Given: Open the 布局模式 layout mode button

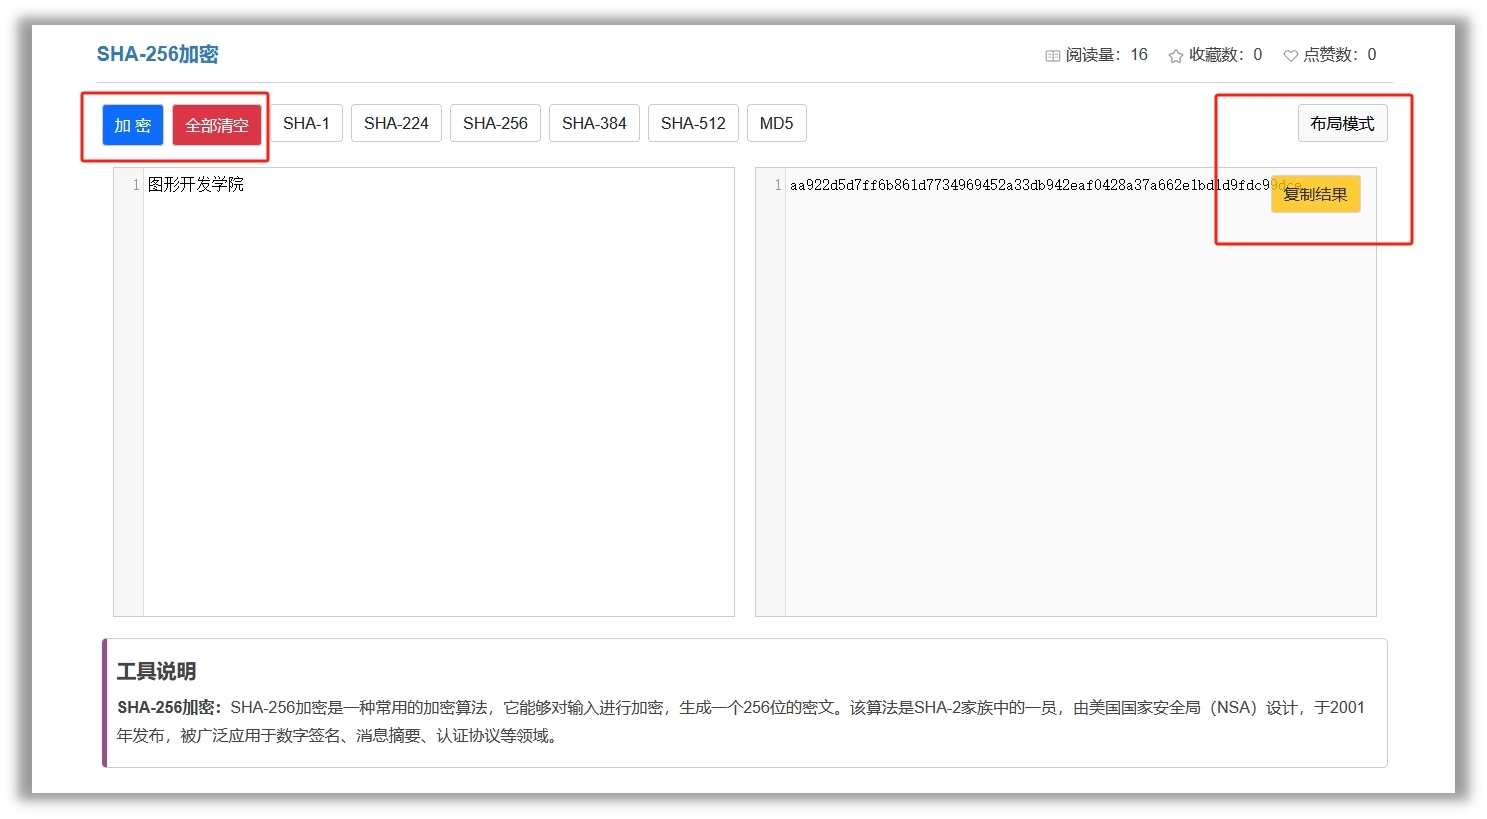Looking at the screenshot, I should tap(1342, 123).
